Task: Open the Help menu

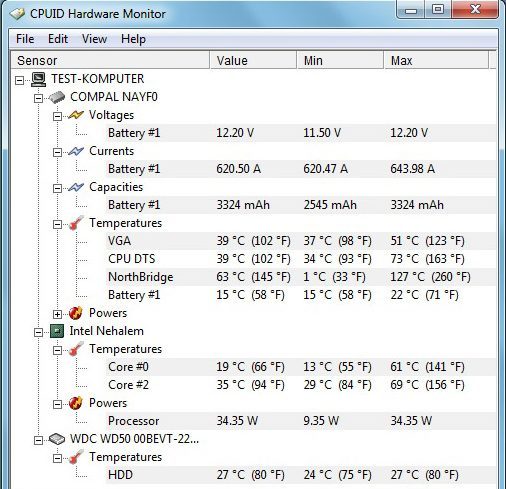Action: point(133,39)
